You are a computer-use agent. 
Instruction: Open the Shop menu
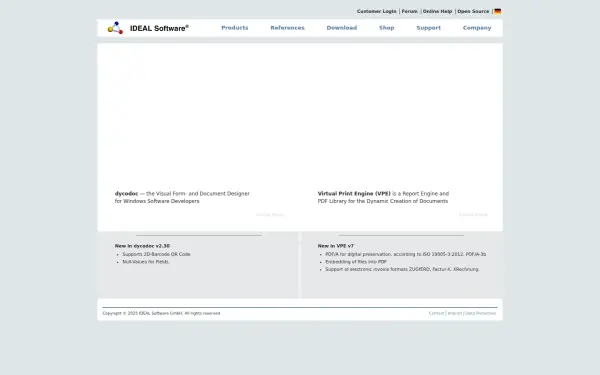tap(386, 28)
